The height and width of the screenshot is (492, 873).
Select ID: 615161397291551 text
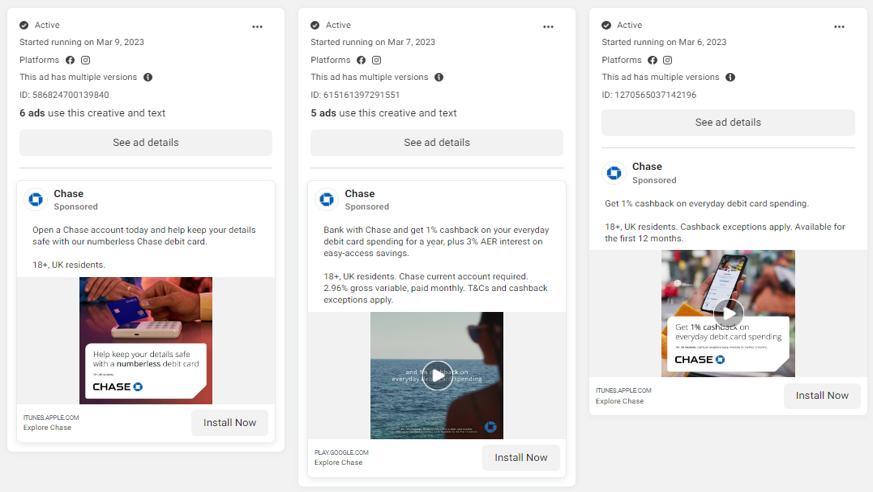[355, 95]
